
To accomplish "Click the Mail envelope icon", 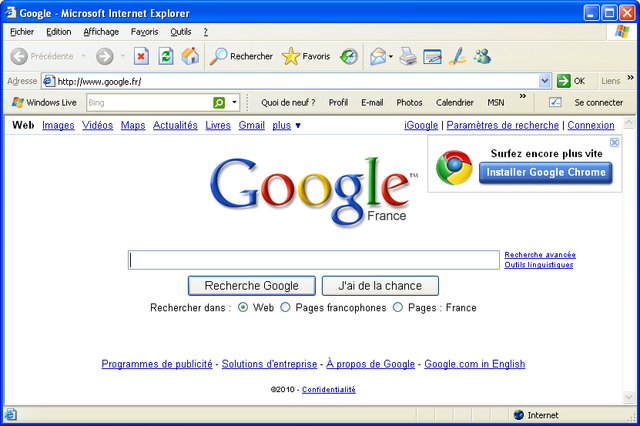I will [x=378, y=56].
